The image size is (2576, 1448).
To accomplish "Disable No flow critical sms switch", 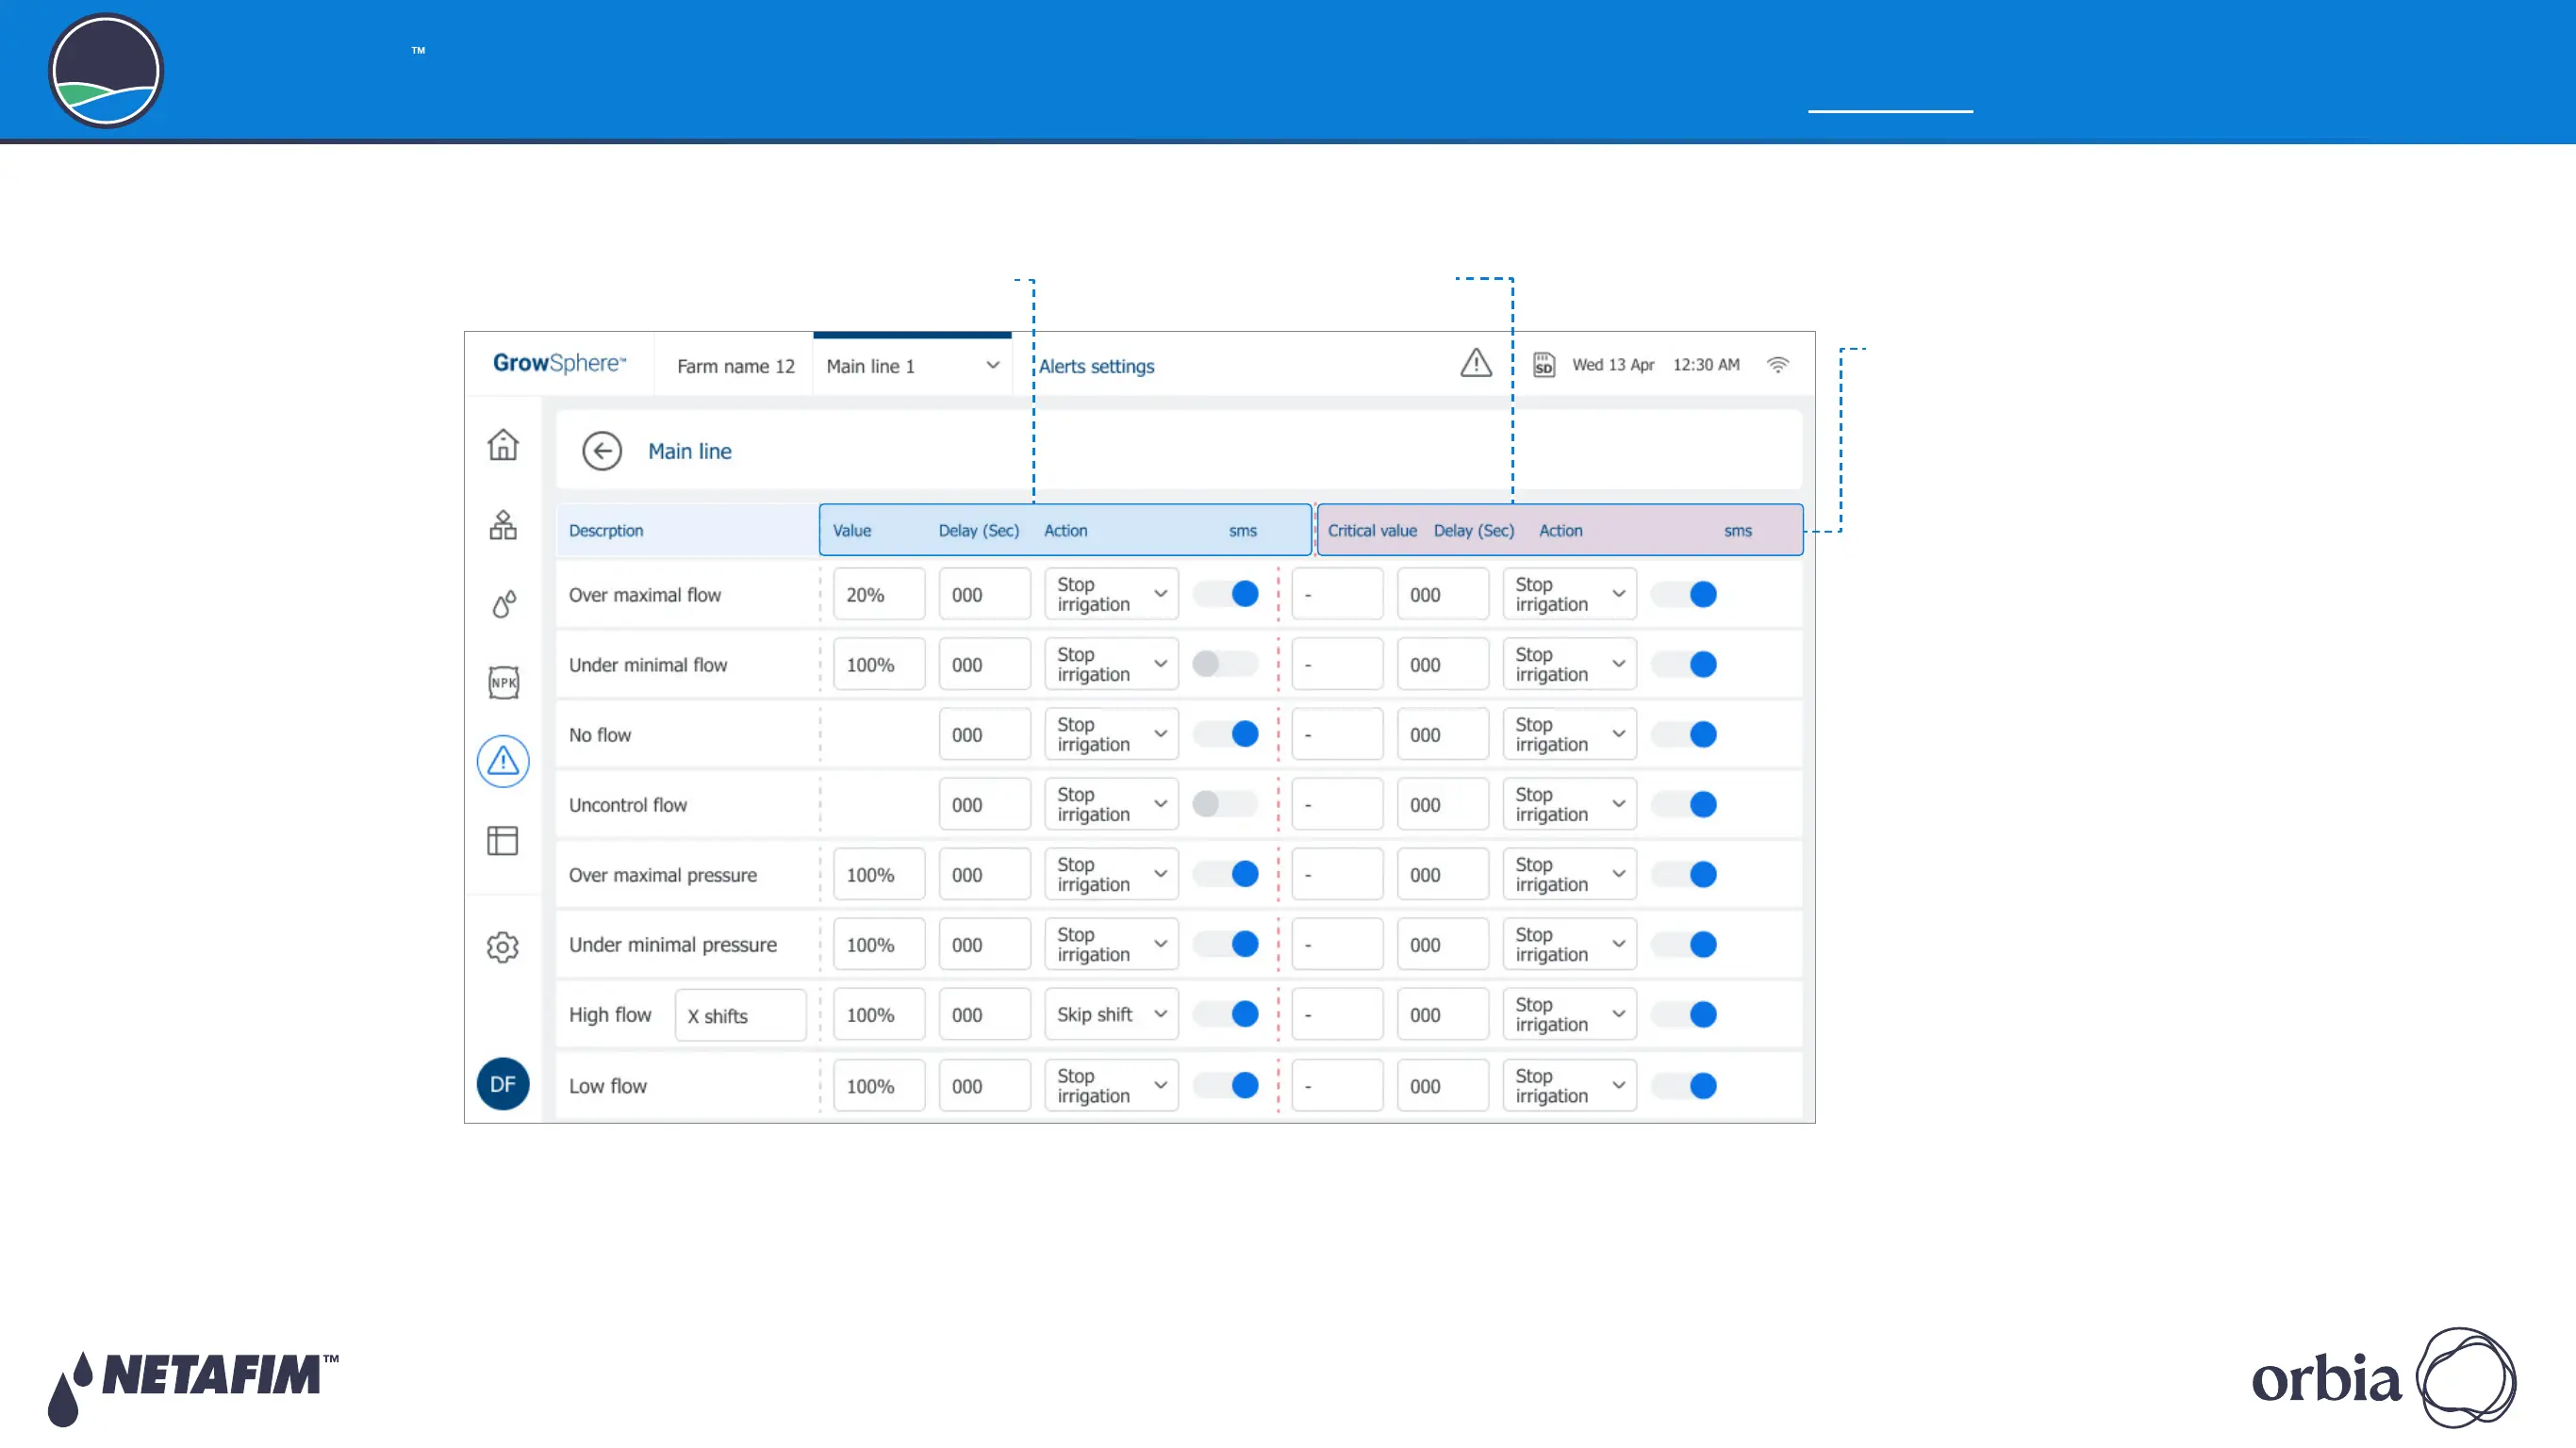I will tap(1684, 735).
